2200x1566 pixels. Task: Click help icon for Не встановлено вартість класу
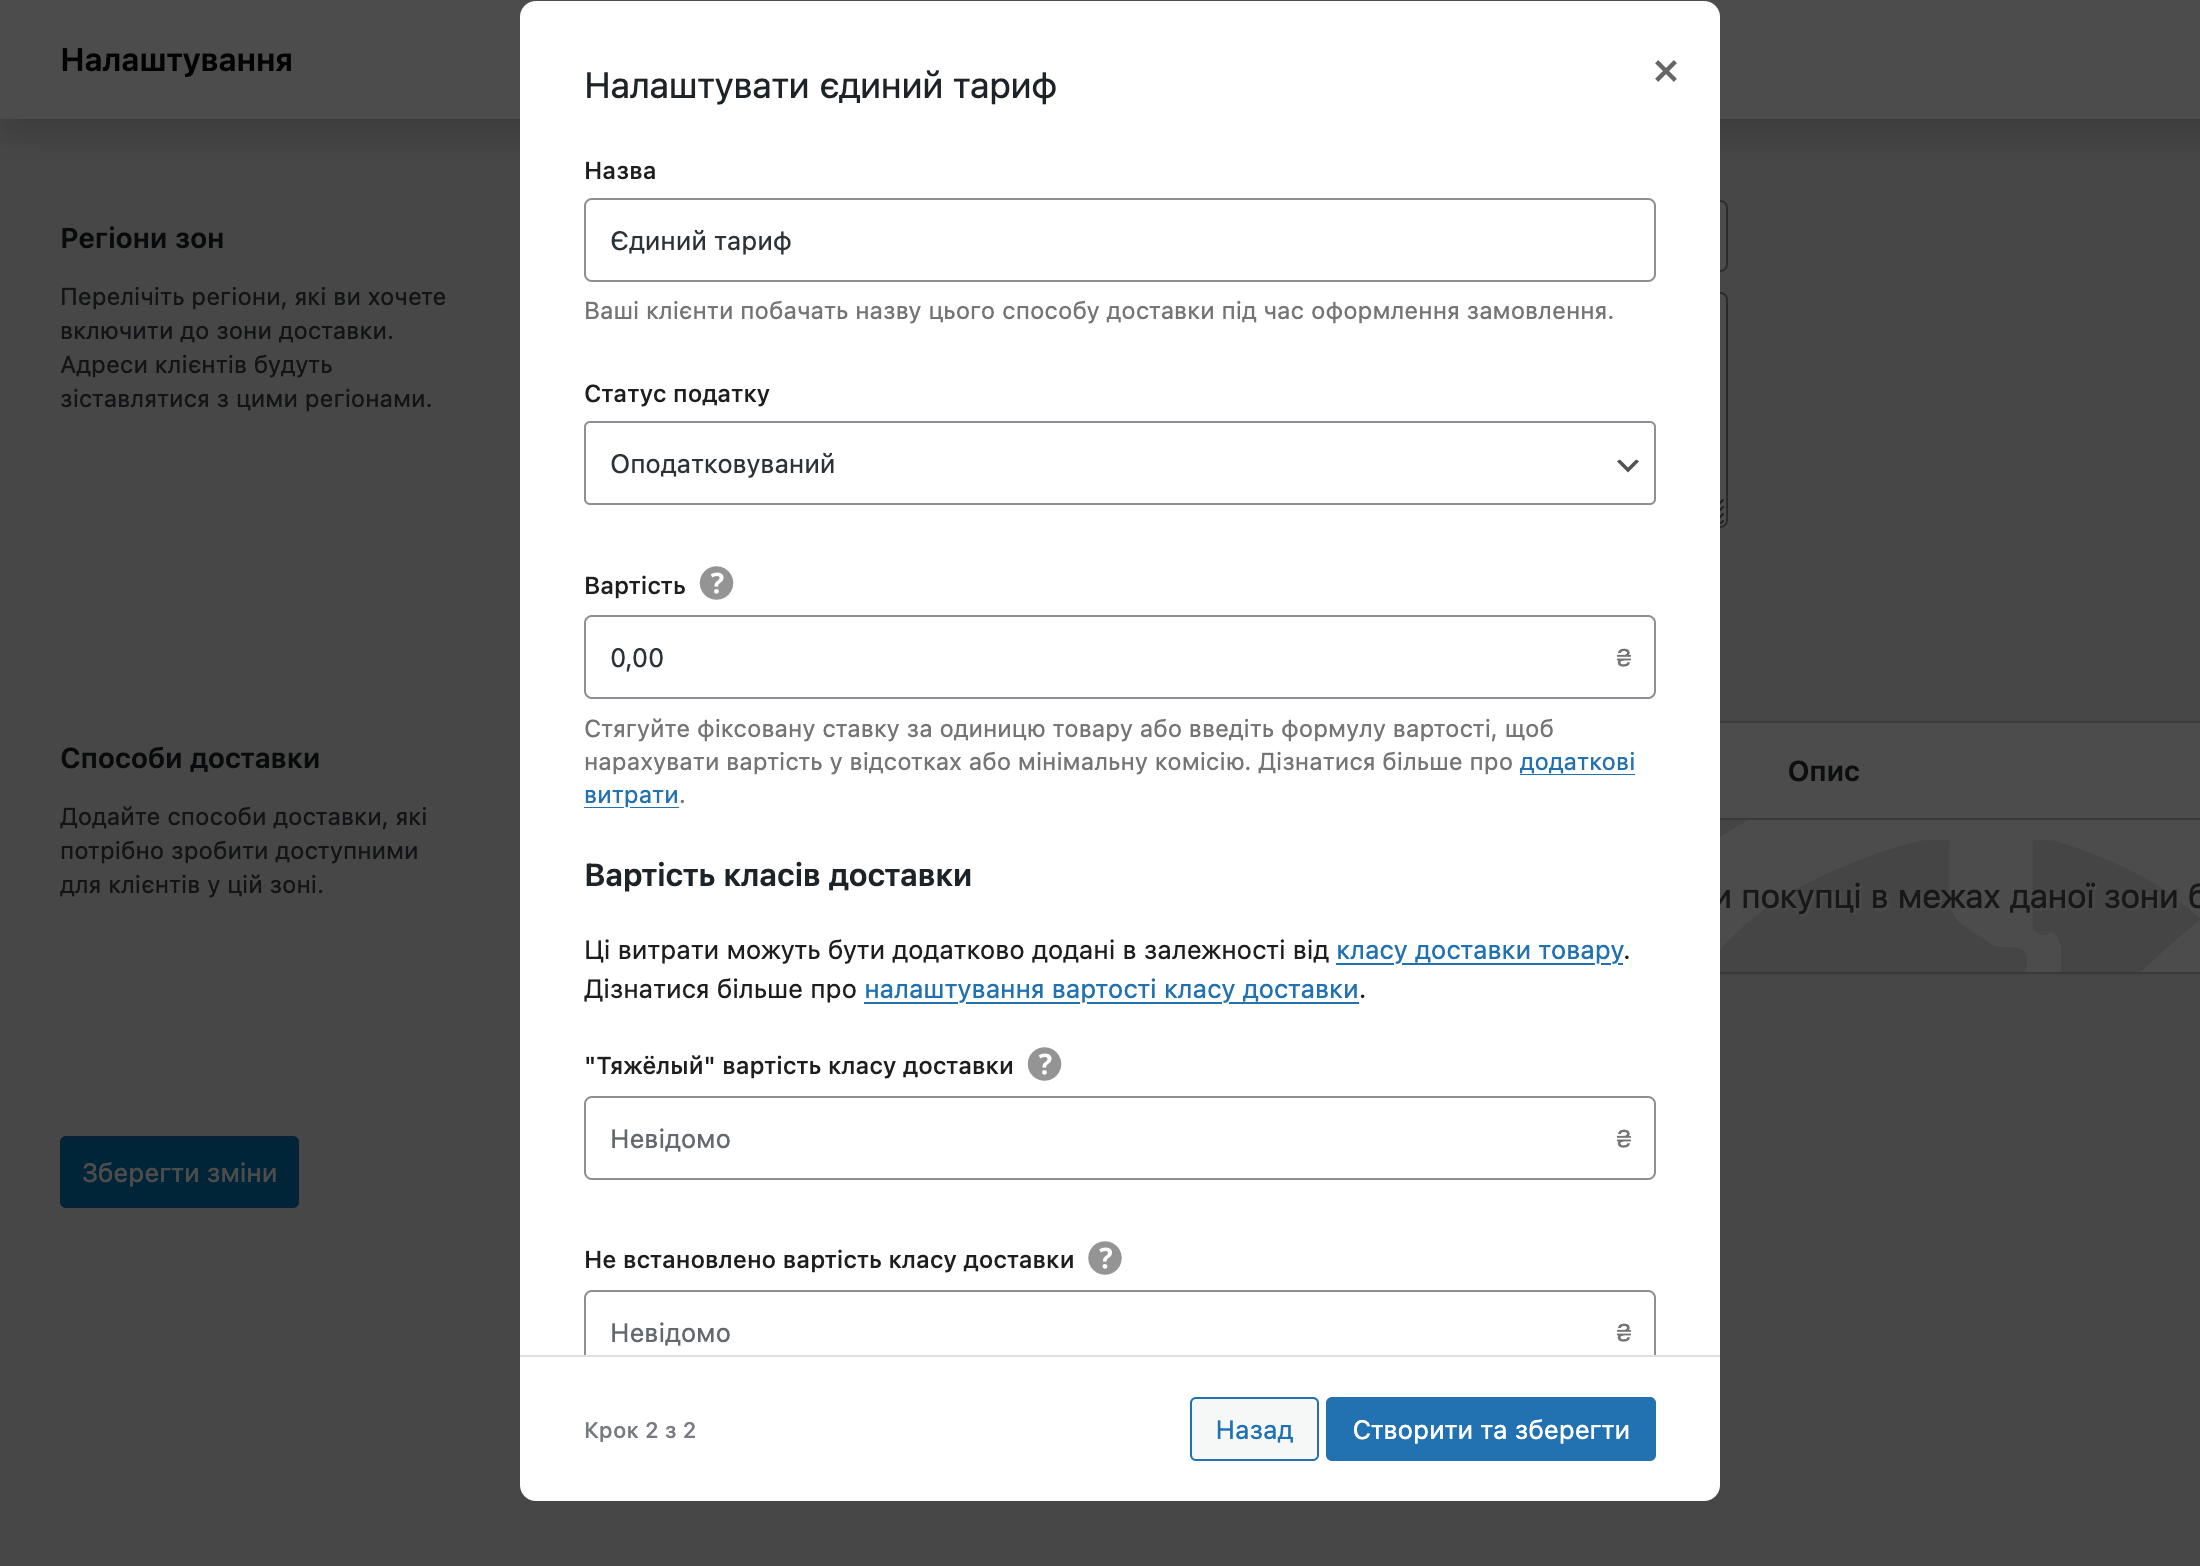coord(1104,1258)
